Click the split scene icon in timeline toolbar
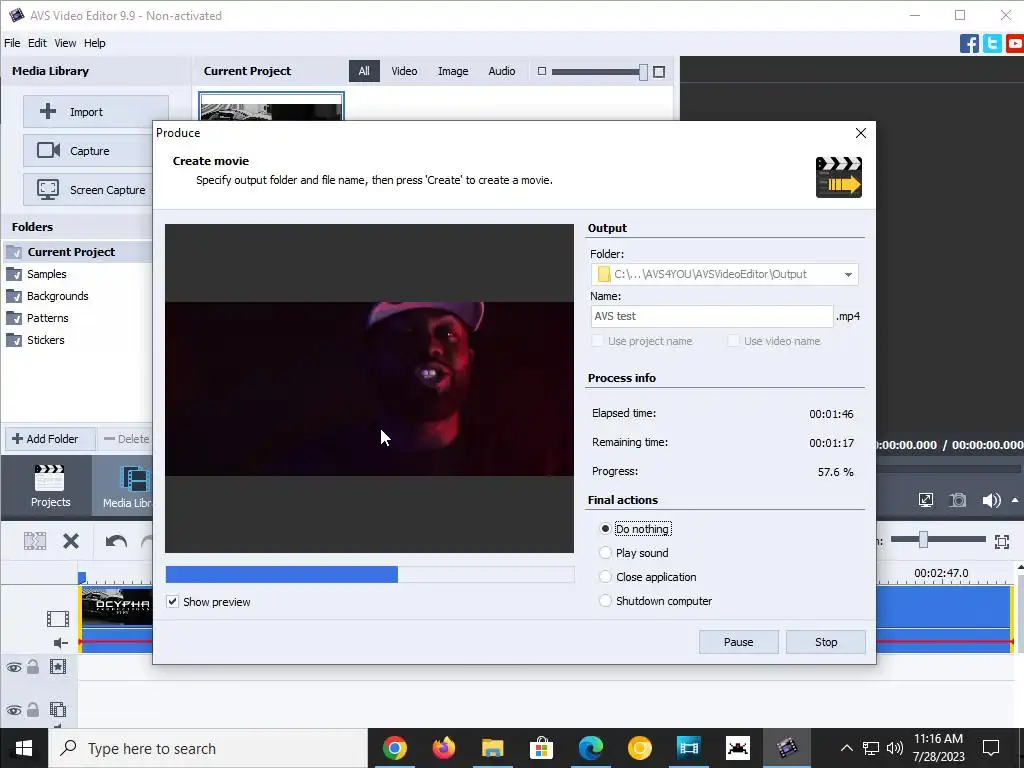The width and height of the screenshot is (1024, 768). 35,541
